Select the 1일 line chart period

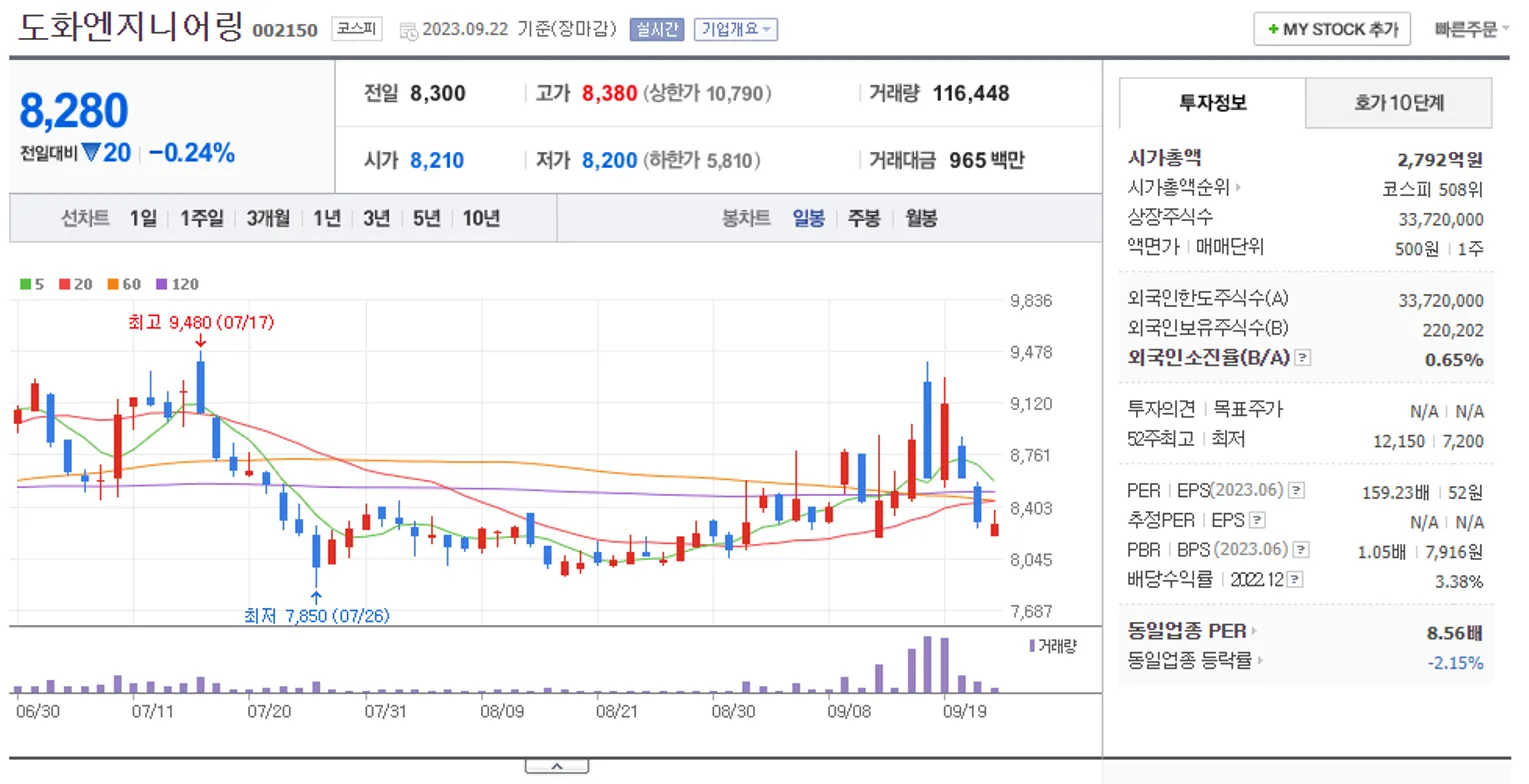143,219
